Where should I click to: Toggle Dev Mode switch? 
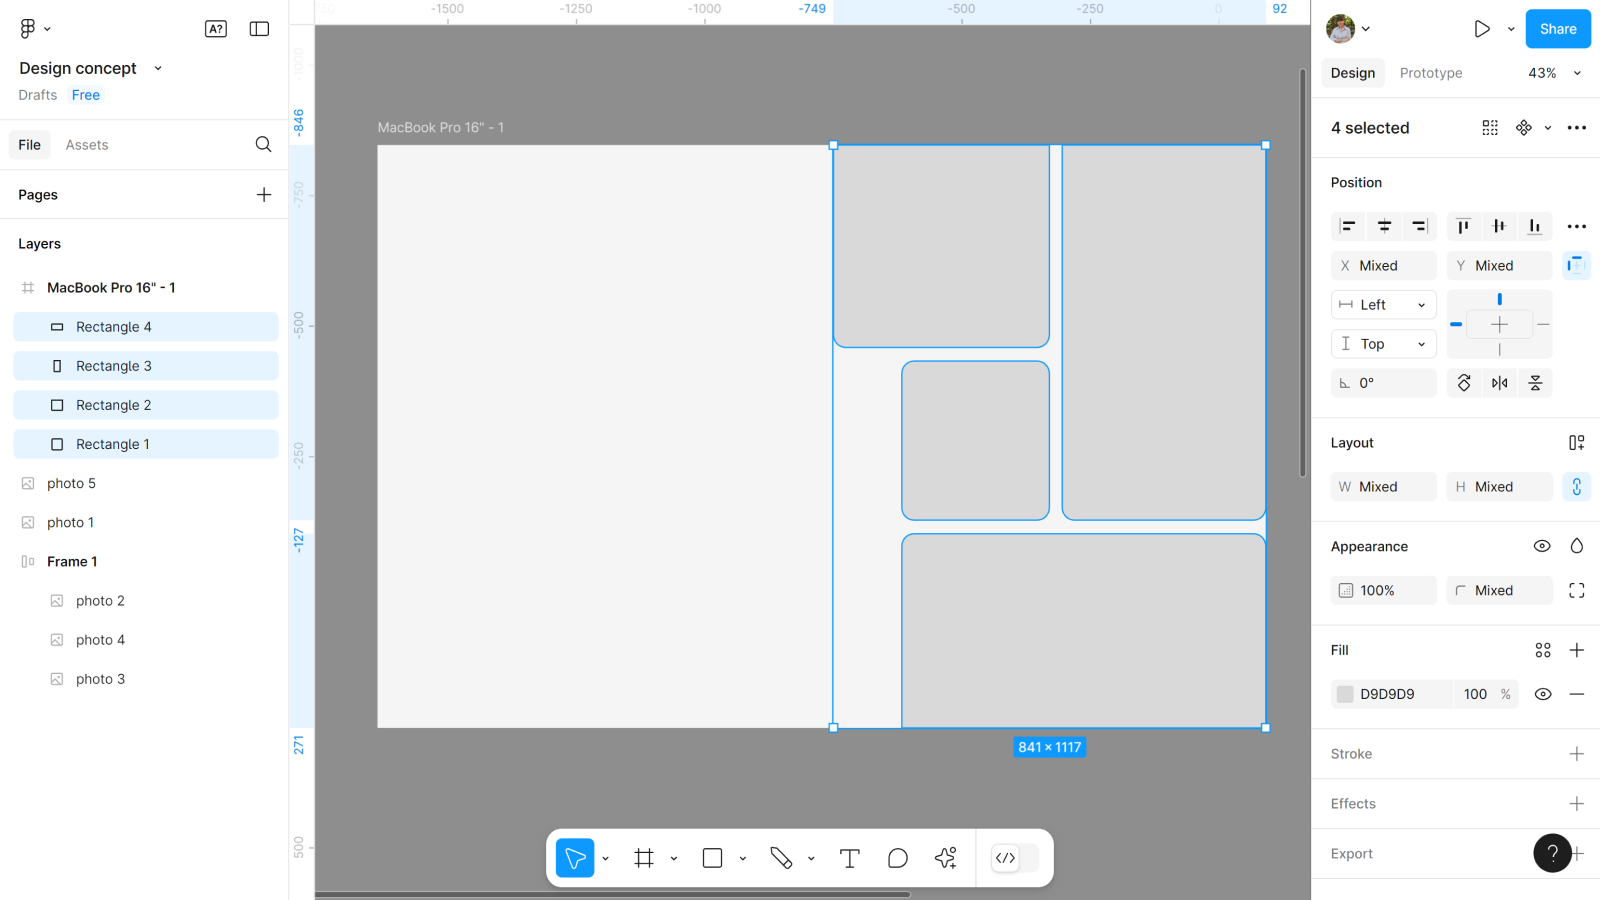coord(1014,858)
